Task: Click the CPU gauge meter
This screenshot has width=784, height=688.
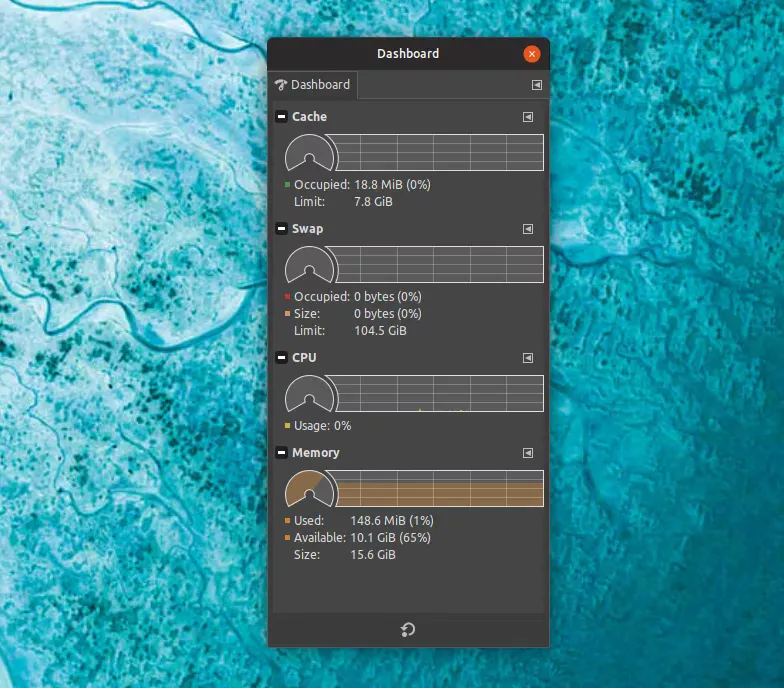Action: (x=310, y=394)
